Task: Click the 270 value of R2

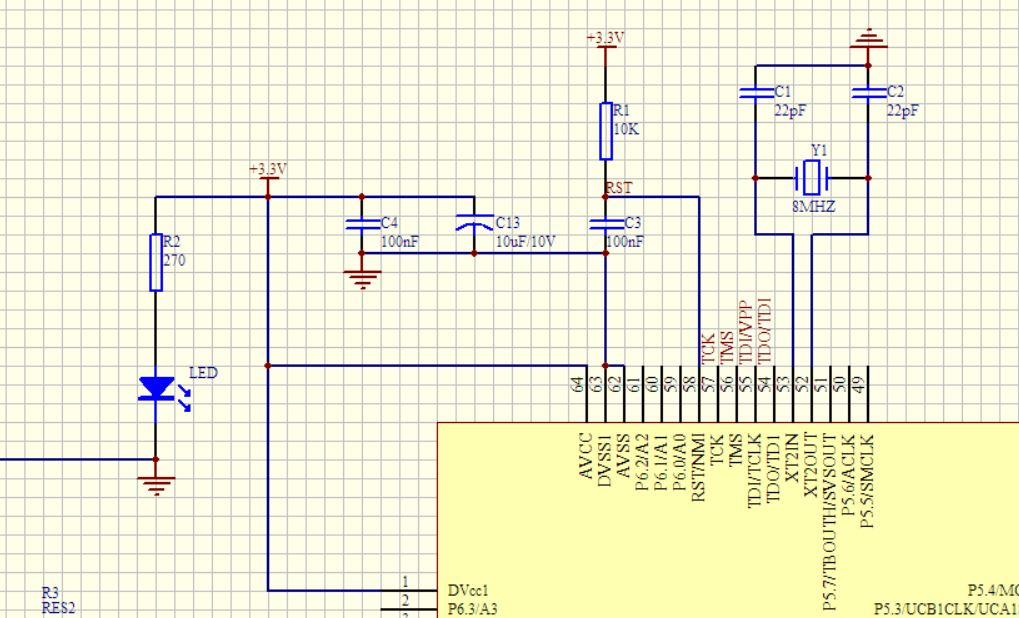Action: point(174,261)
